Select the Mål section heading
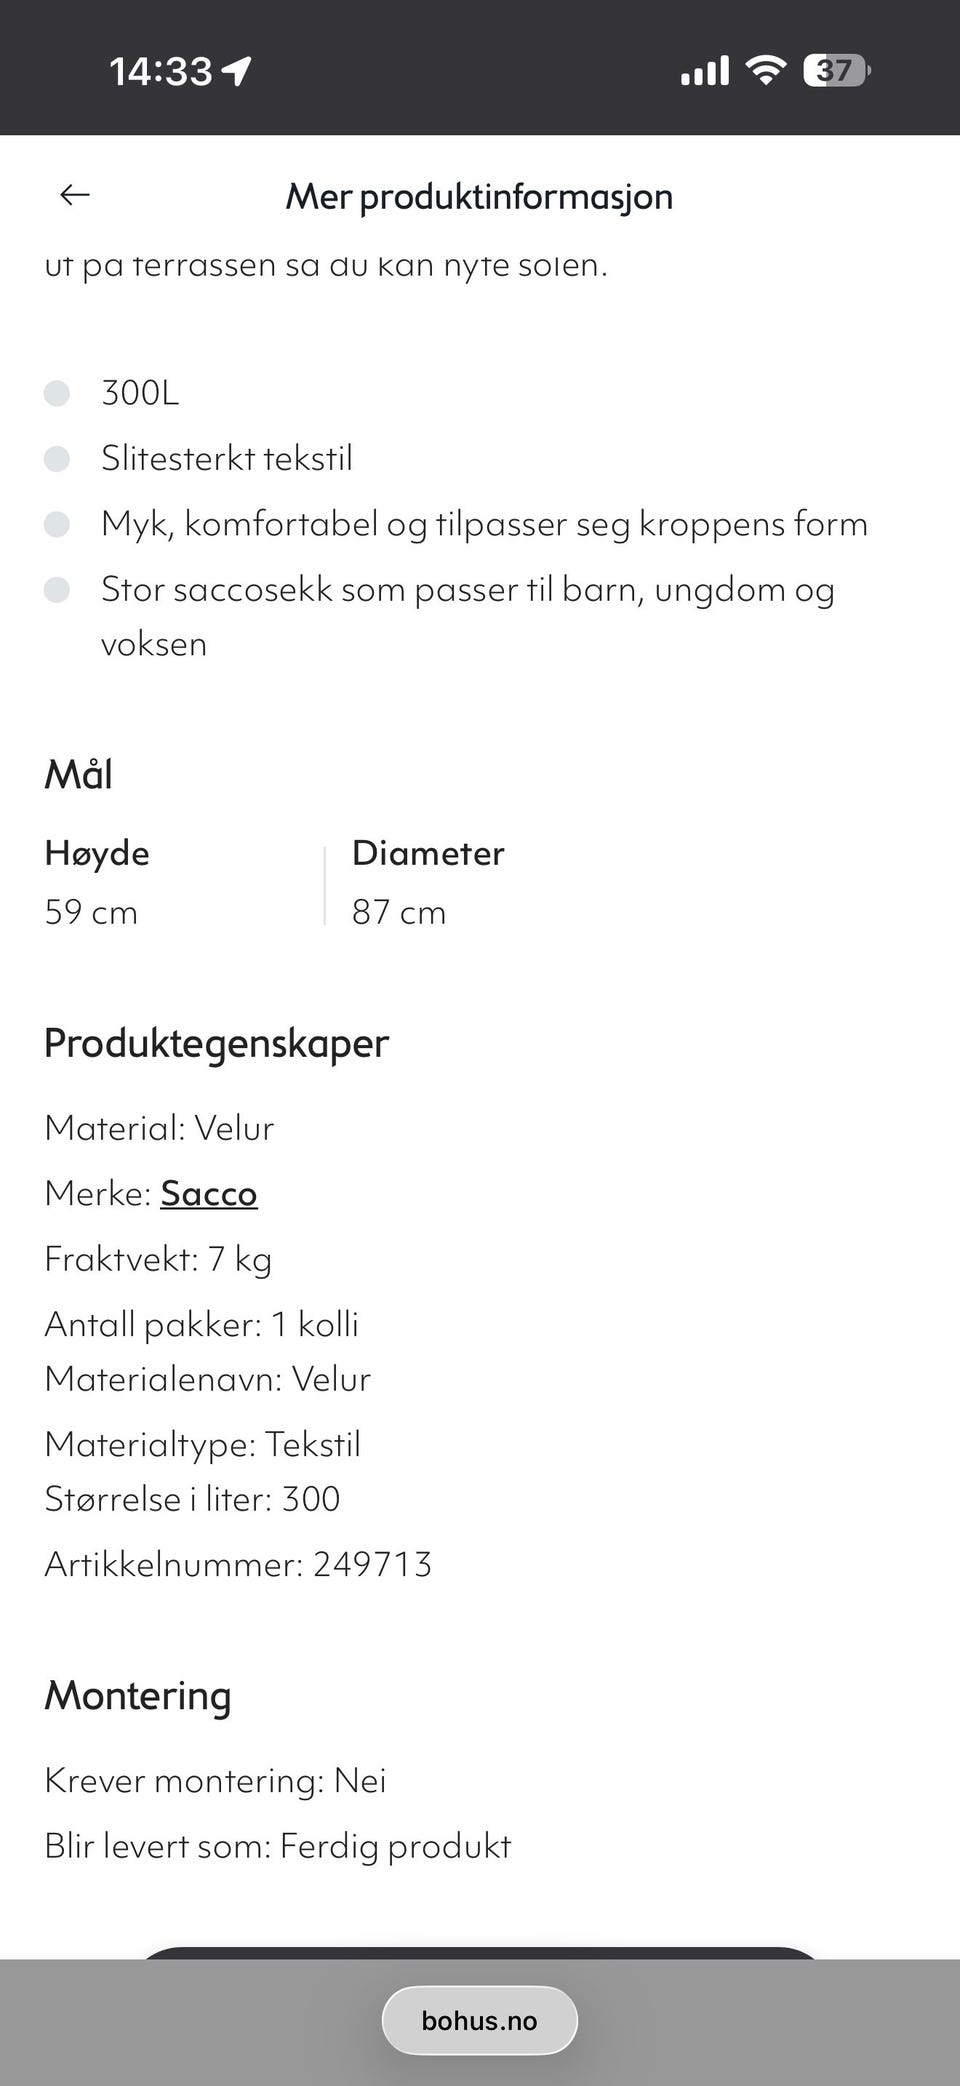960x2086 pixels. pos(78,775)
